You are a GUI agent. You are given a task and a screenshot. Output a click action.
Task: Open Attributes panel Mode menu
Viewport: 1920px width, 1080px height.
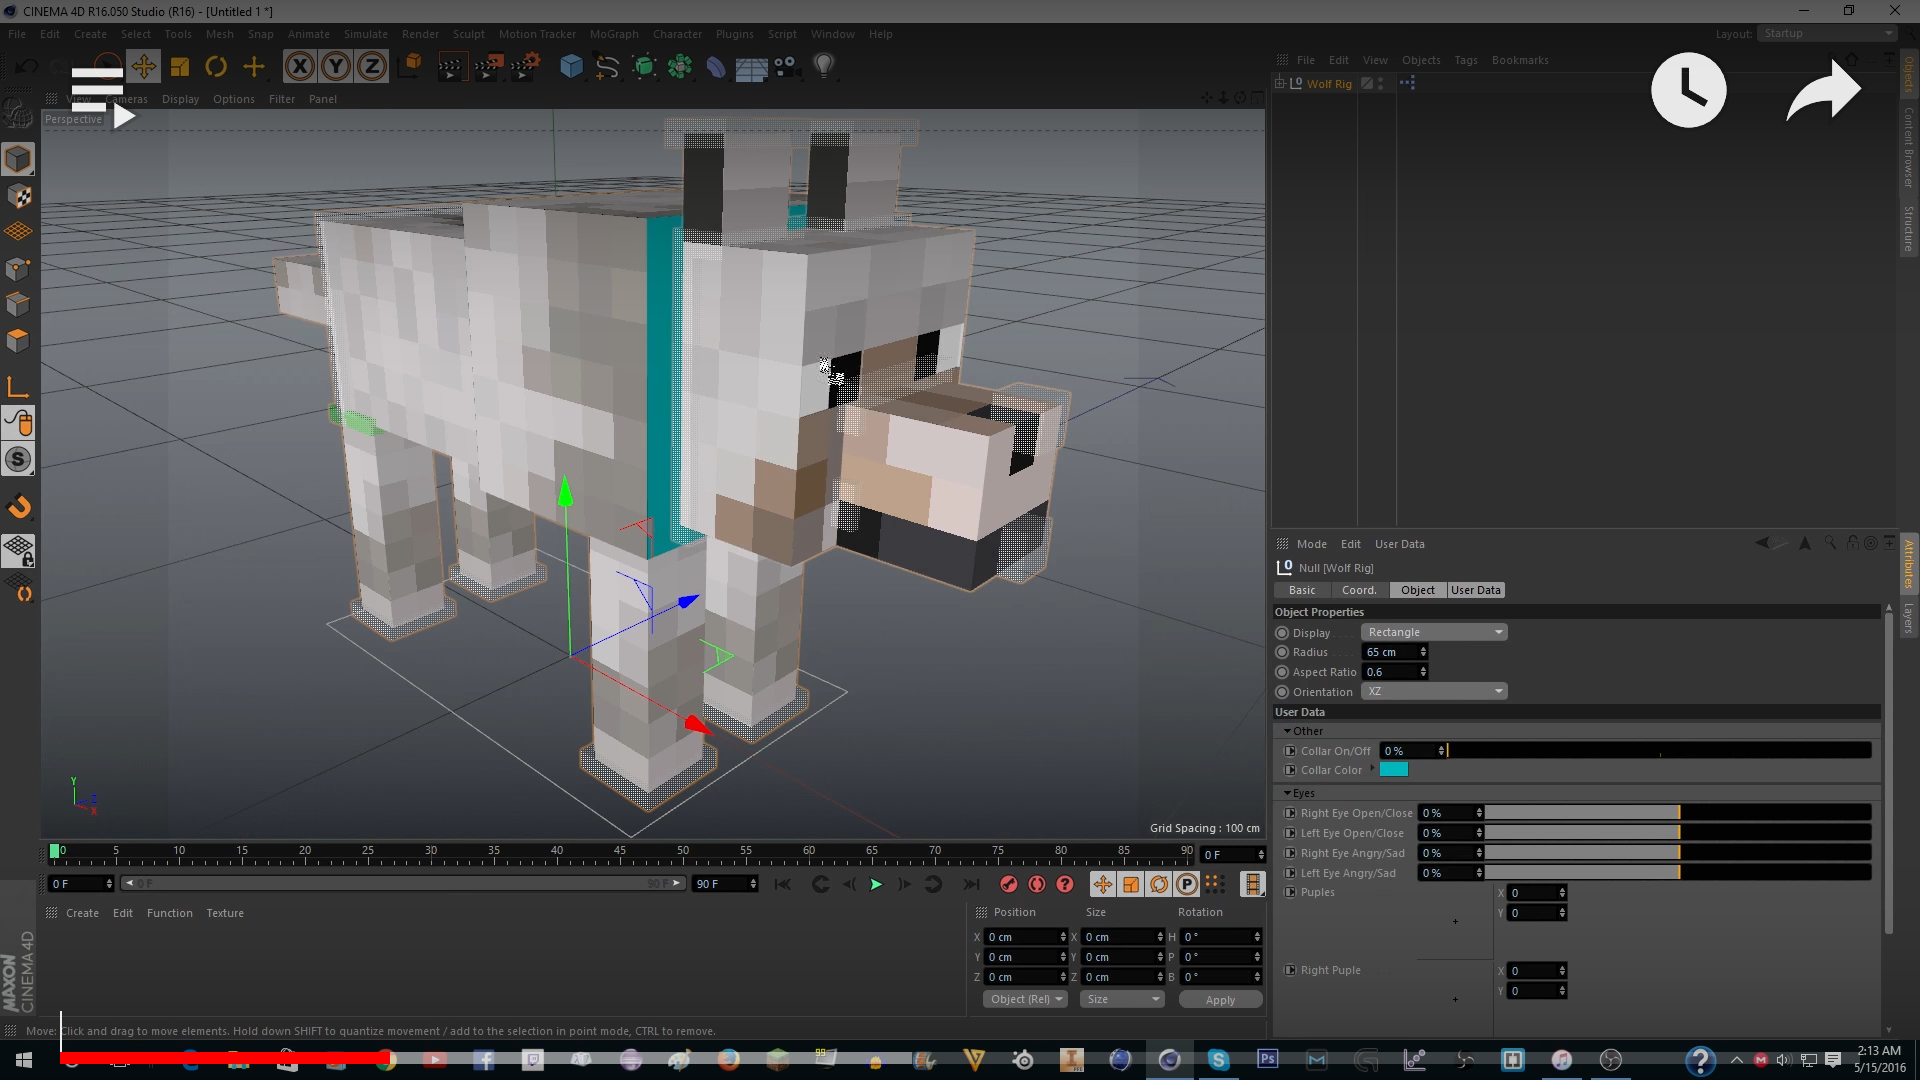click(x=1311, y=544)
